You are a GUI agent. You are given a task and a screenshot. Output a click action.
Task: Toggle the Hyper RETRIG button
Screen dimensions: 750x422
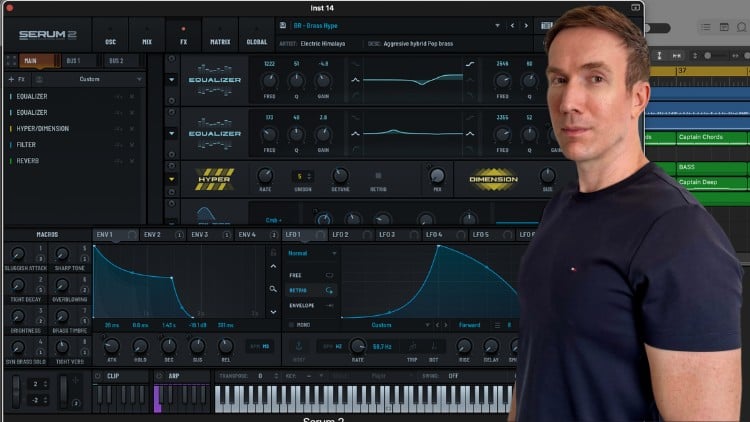click(x=378, y=176)
